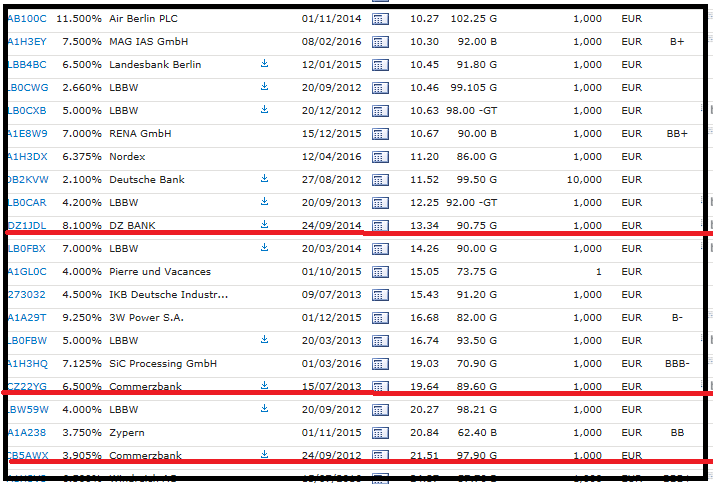Open bond link 273032
The height and width of the screenshot is (484, 713).
26,295
